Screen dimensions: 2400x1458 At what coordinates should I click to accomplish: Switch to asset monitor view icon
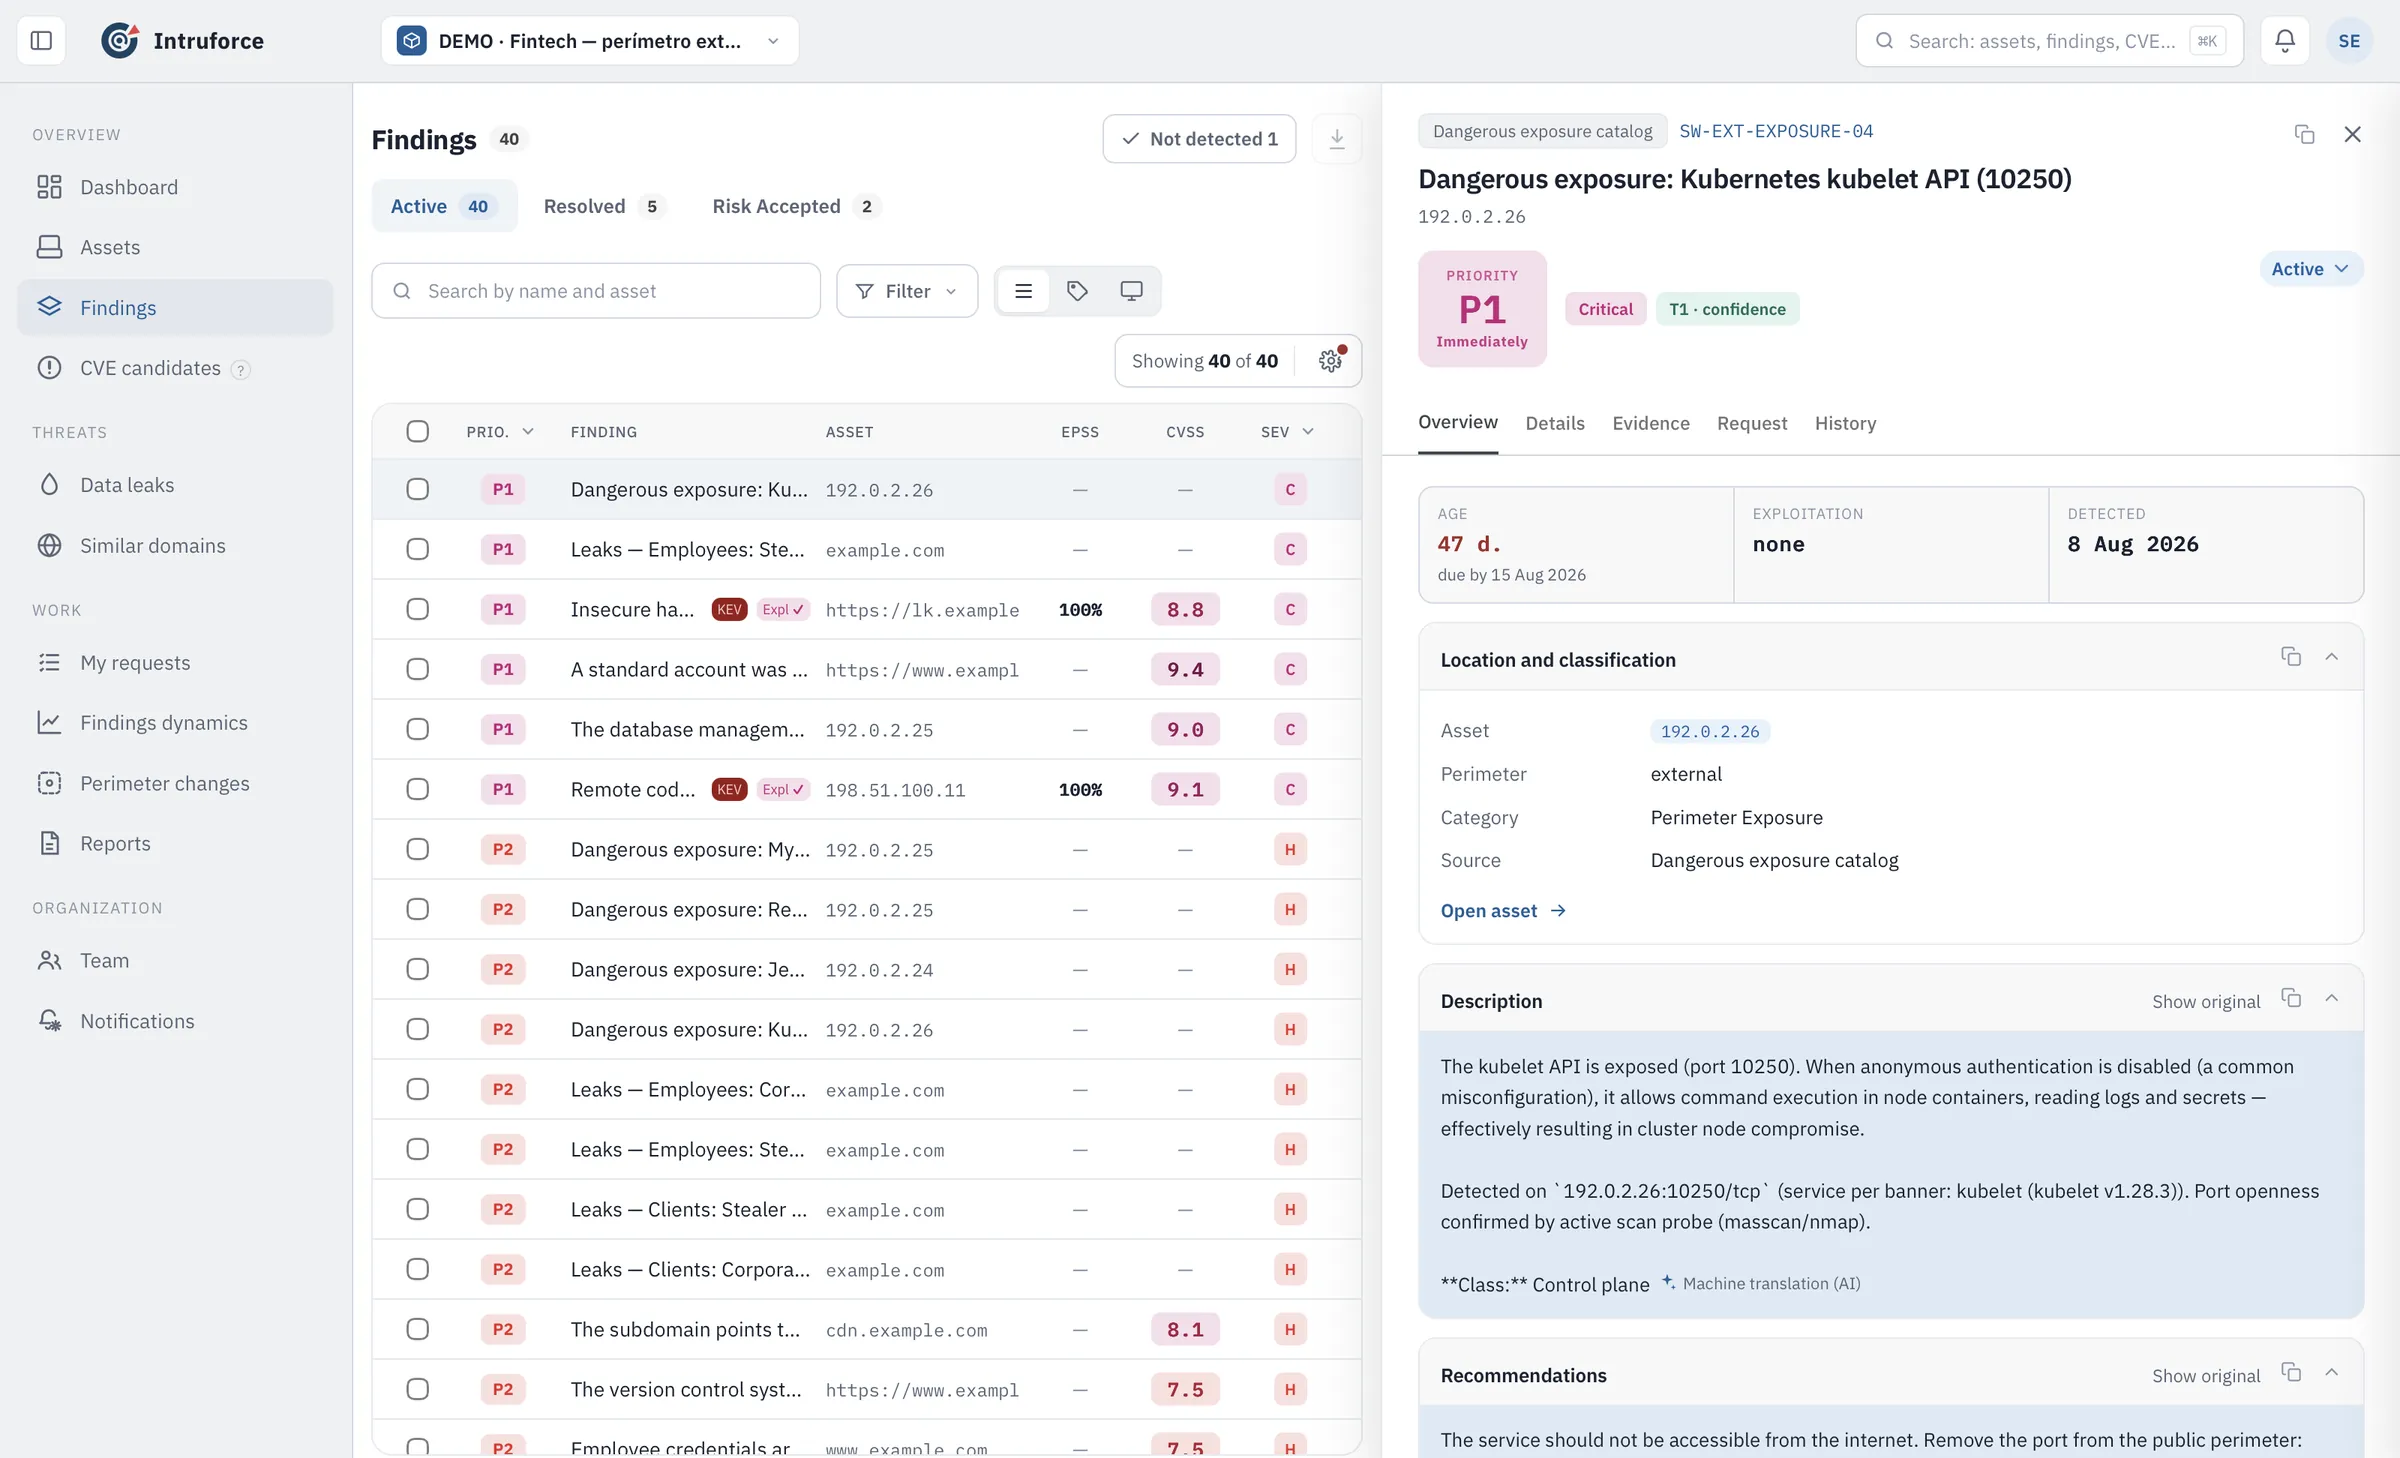(1131, 291)
